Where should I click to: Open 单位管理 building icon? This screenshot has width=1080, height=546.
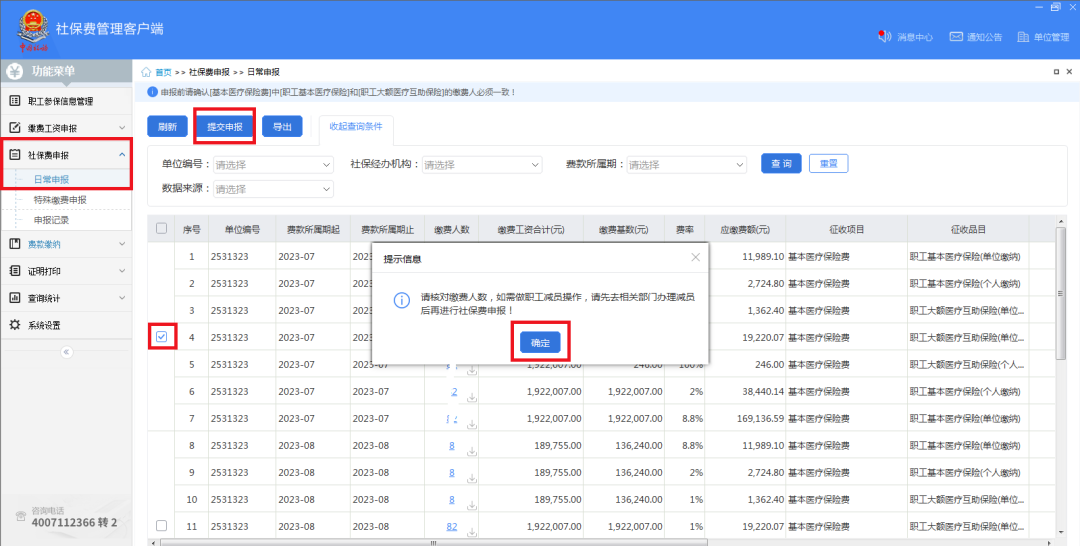[x=1024, y=36]
